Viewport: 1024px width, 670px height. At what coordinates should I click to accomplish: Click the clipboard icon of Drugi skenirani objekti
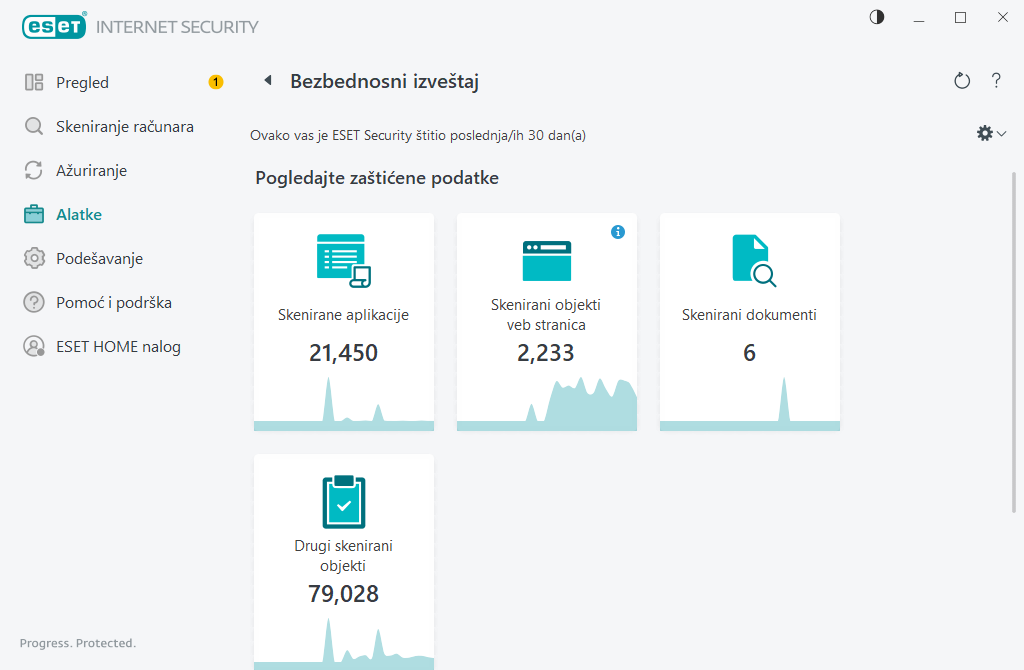tap(344, 502)
